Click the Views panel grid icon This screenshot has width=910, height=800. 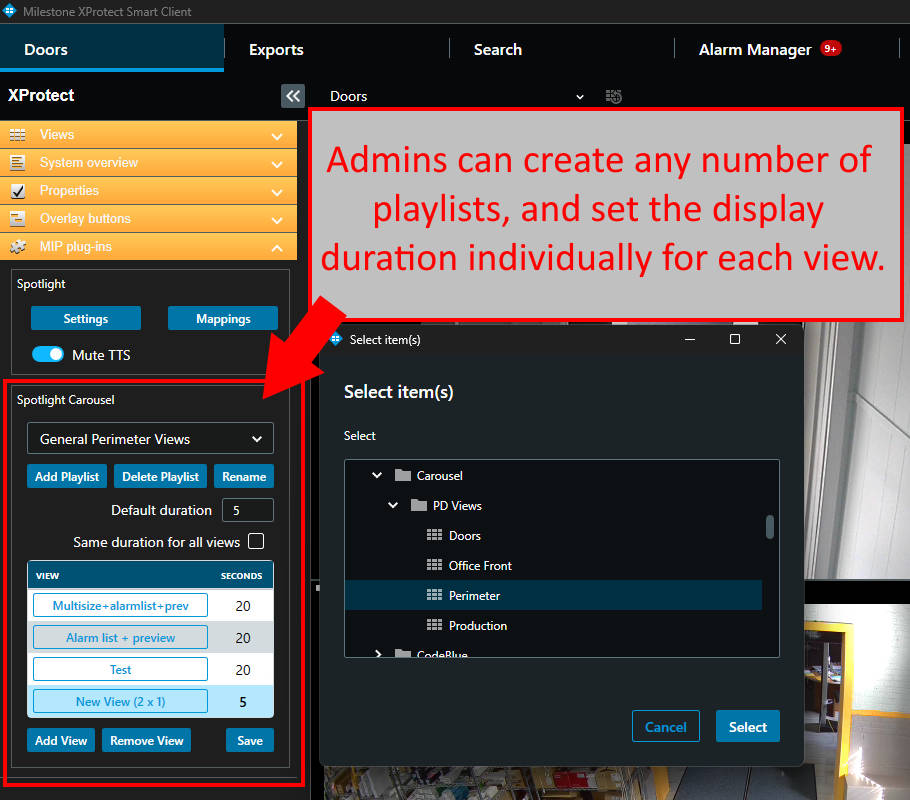click(18, 135)
